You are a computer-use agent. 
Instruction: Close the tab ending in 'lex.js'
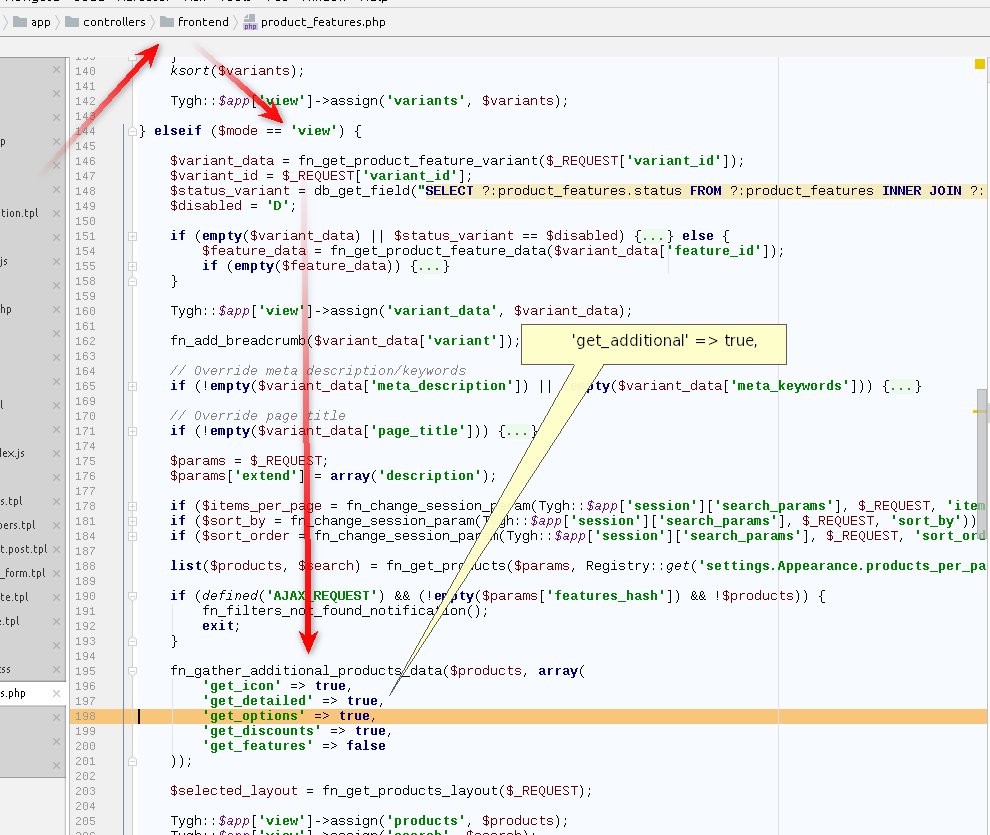56,453
